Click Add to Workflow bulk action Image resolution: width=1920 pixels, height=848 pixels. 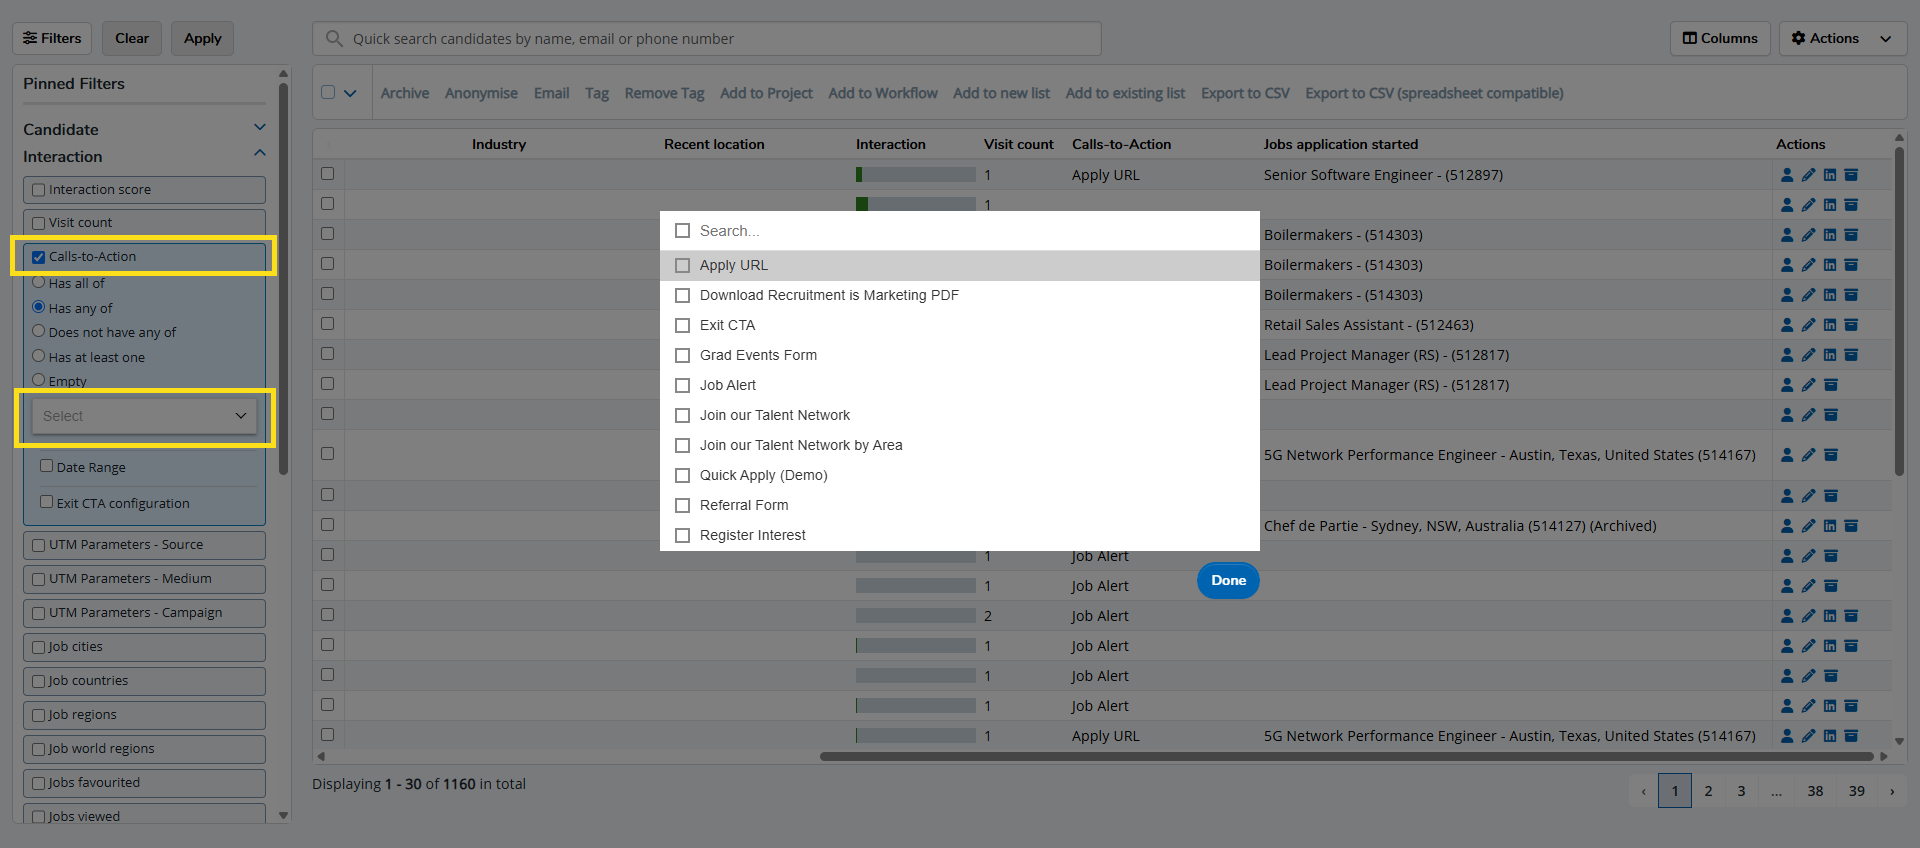883,93
